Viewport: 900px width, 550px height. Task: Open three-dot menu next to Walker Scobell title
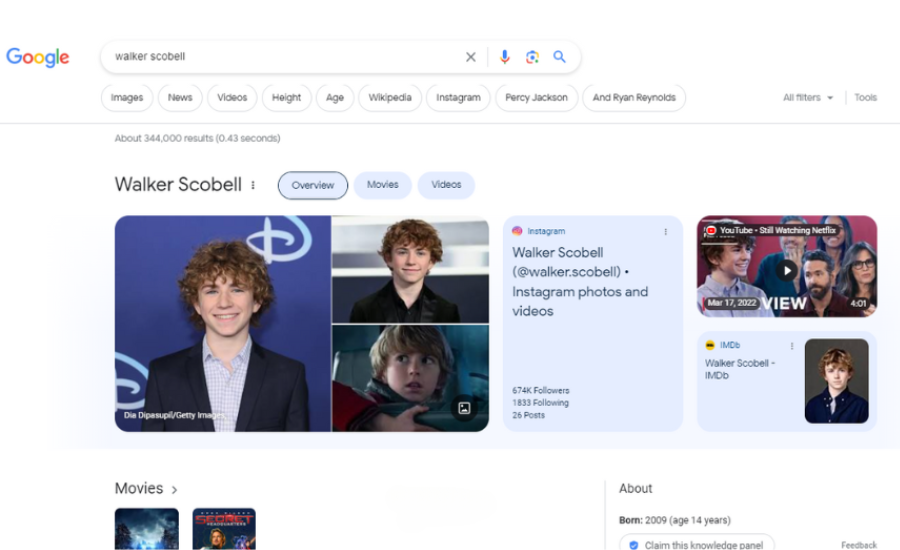pos(253,185)
